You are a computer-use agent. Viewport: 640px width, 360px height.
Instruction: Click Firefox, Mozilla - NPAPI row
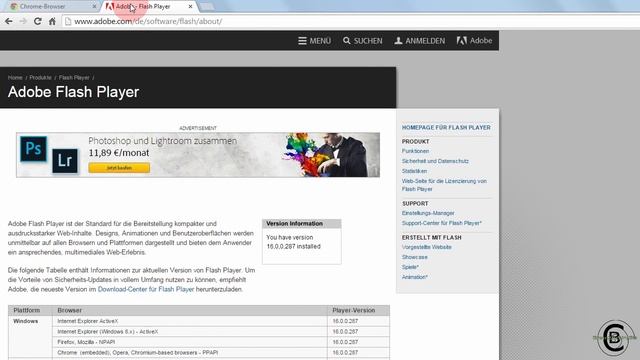(220, 342)
